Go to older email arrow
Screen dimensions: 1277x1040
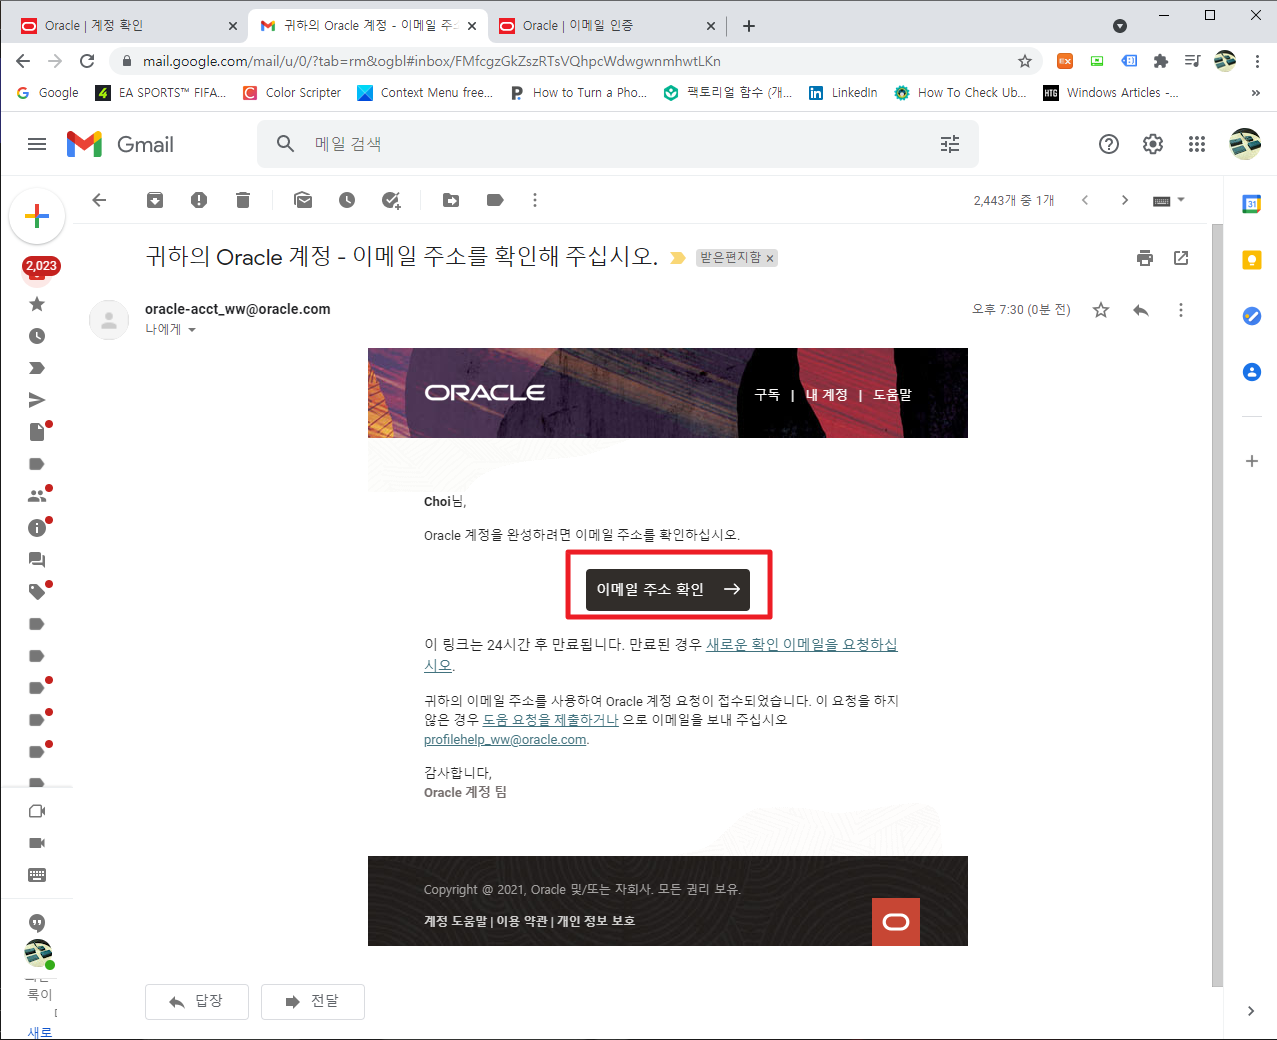pyautogui.click(x=1125, y=200)
